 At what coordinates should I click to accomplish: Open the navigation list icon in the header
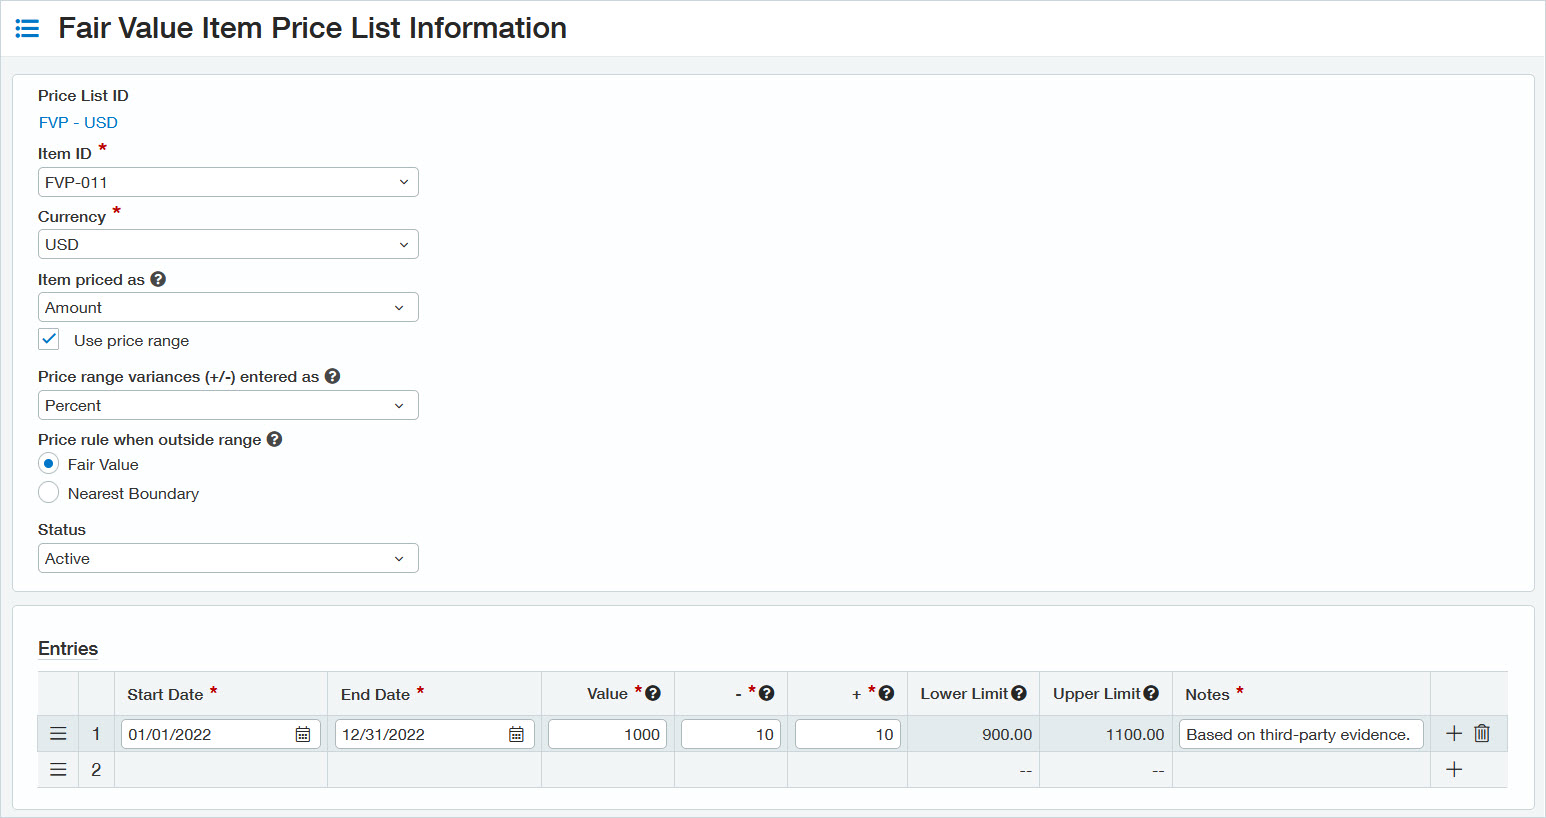27,28
